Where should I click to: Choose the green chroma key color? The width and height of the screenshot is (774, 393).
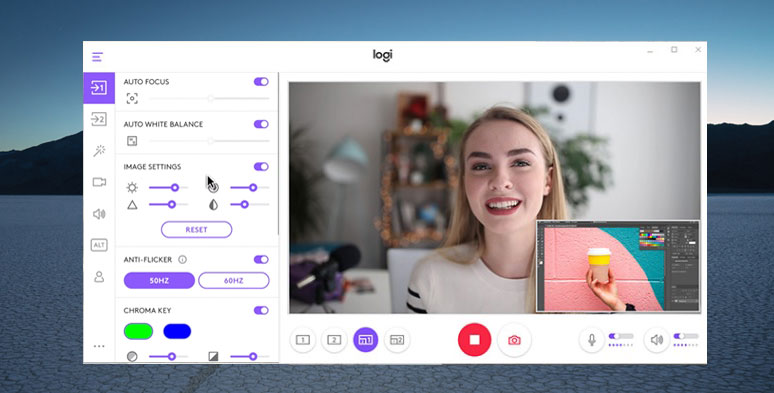[x=138, y=331]
